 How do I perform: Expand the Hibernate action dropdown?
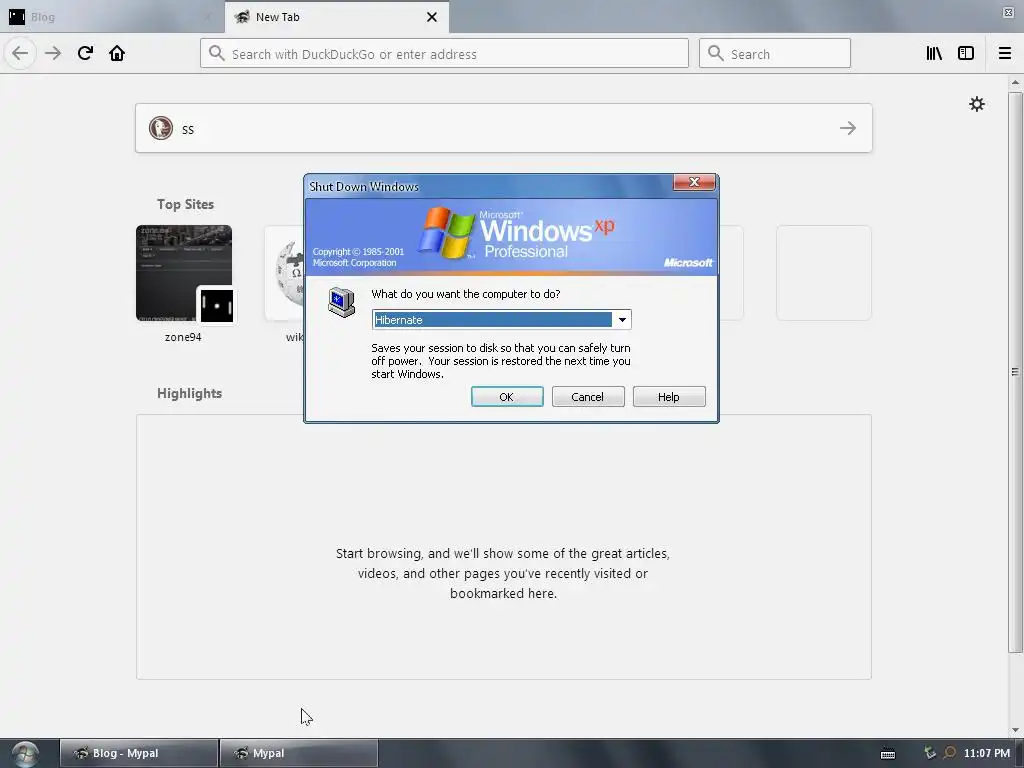coord(622,319)
